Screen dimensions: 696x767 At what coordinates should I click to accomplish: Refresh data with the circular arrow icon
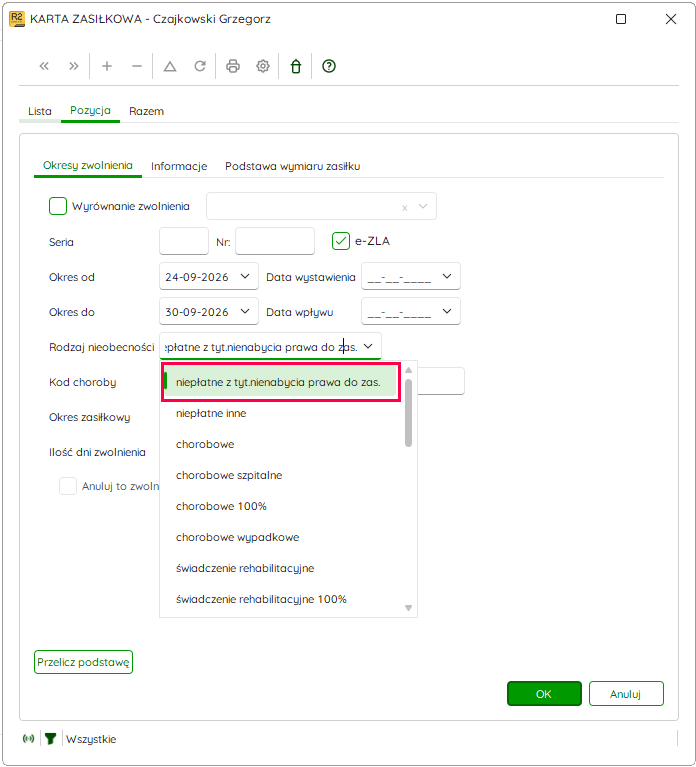pyautogui.click(x=200, y=66)
